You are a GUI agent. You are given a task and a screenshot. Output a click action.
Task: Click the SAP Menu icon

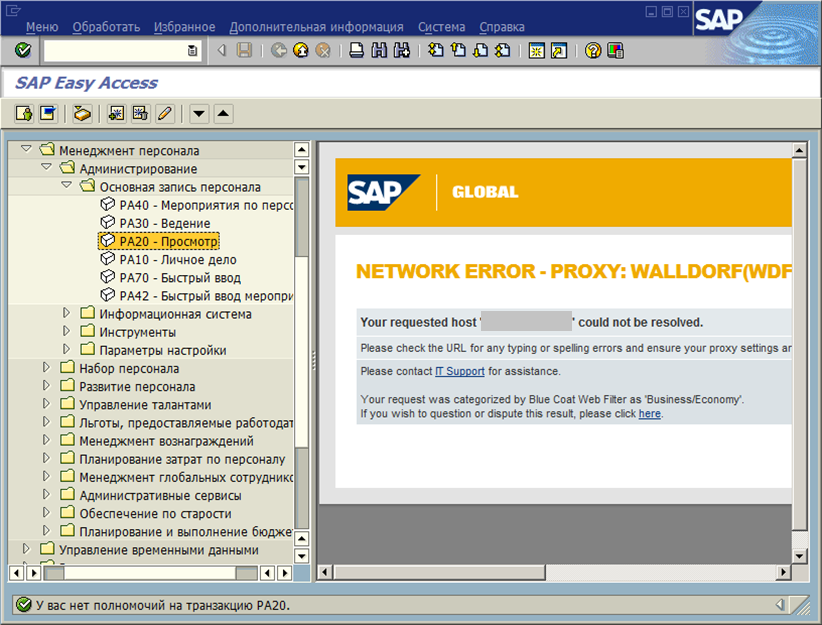point(48,113)
